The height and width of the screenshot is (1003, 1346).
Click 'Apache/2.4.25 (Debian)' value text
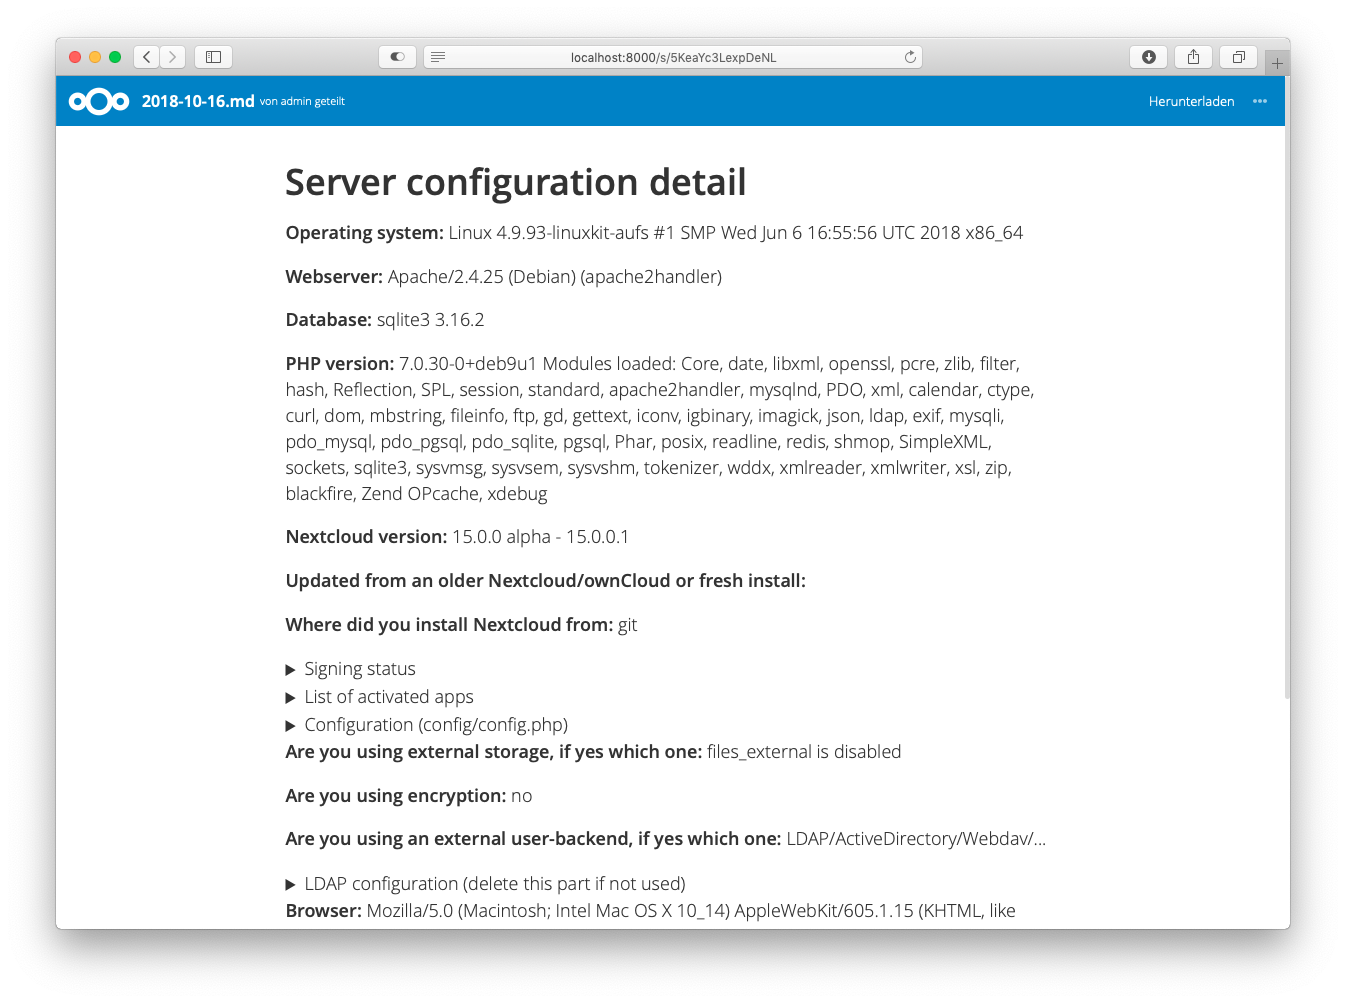point(481,277)
